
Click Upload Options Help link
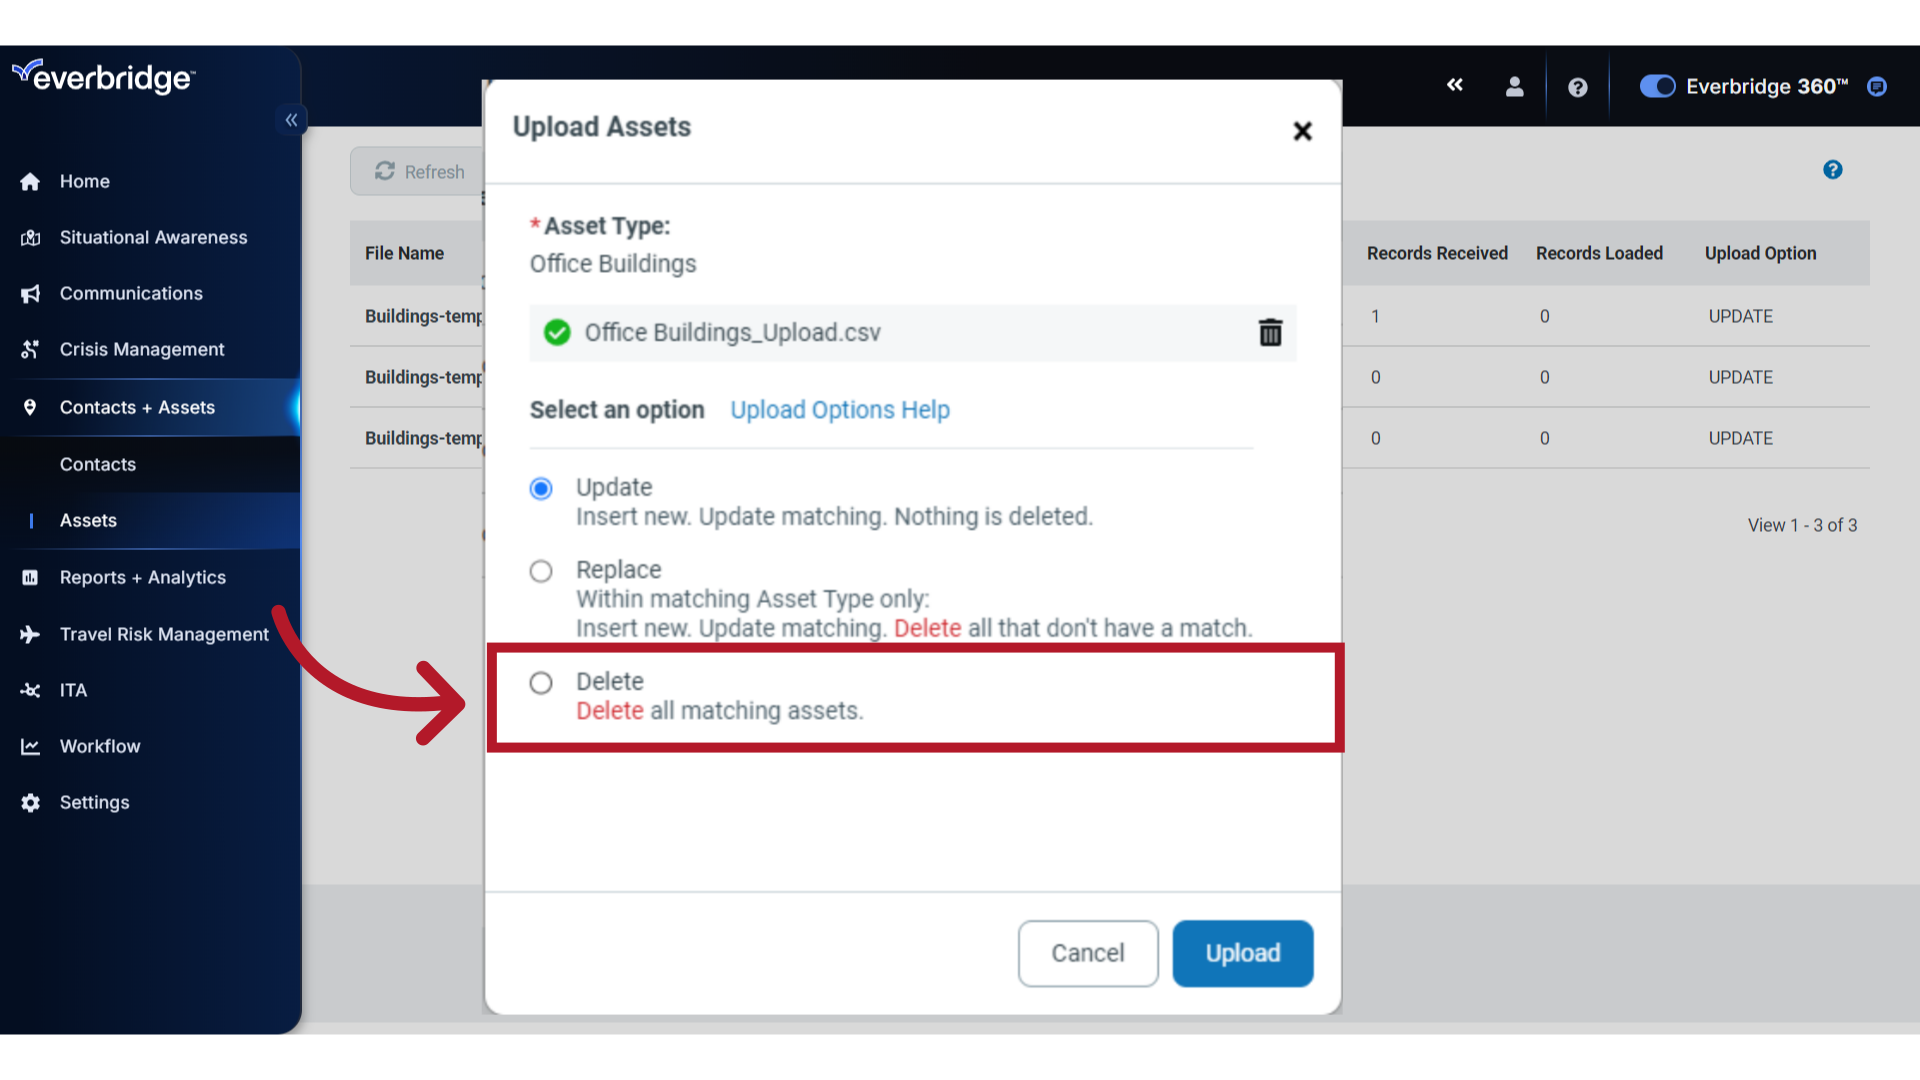[x=840, y=409]
